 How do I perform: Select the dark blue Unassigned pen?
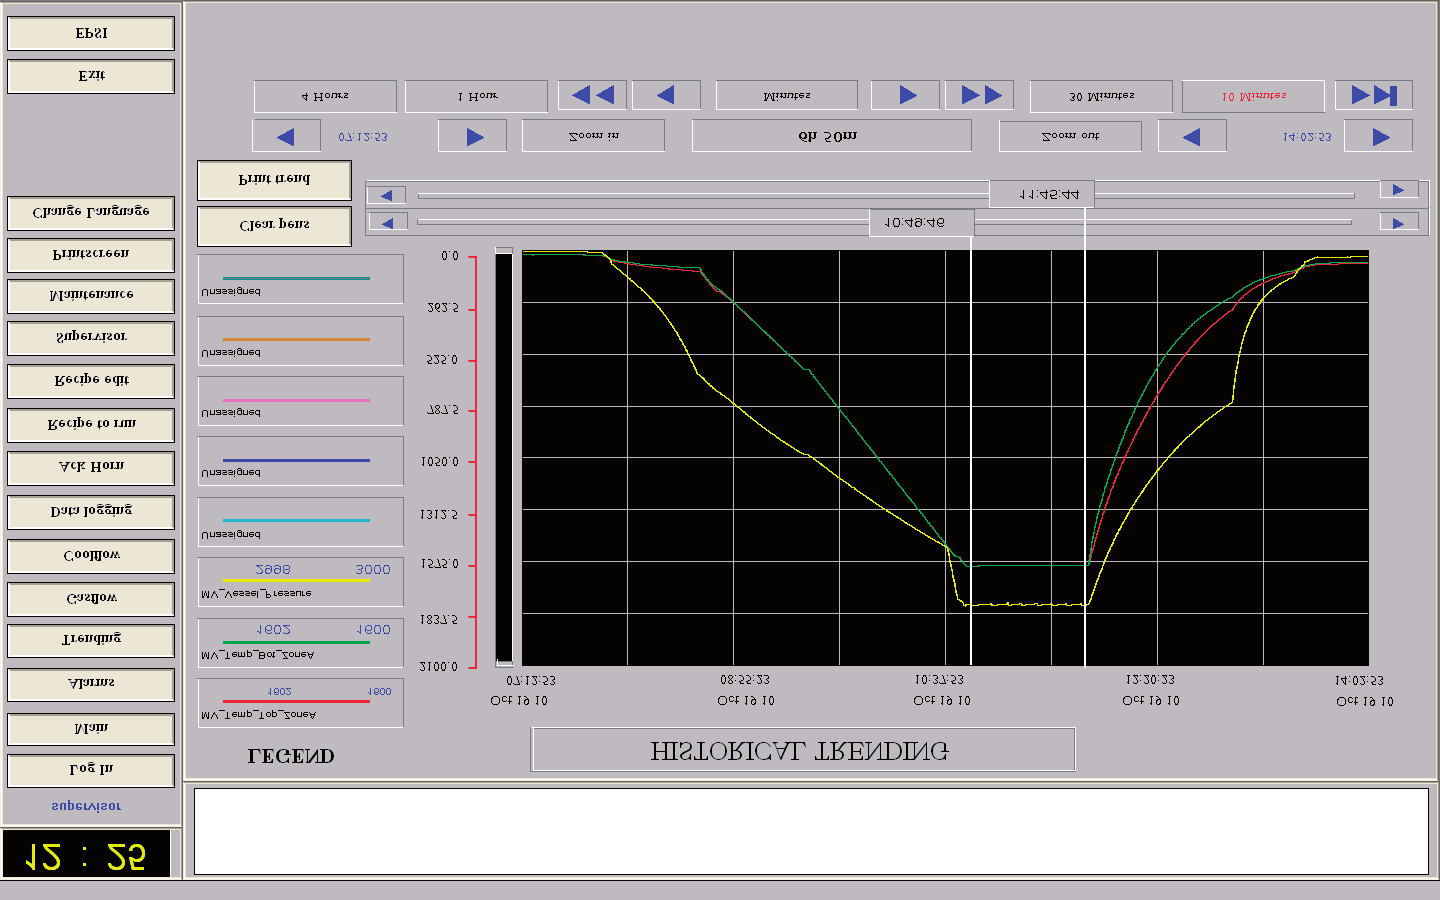[x=300, y=461]
